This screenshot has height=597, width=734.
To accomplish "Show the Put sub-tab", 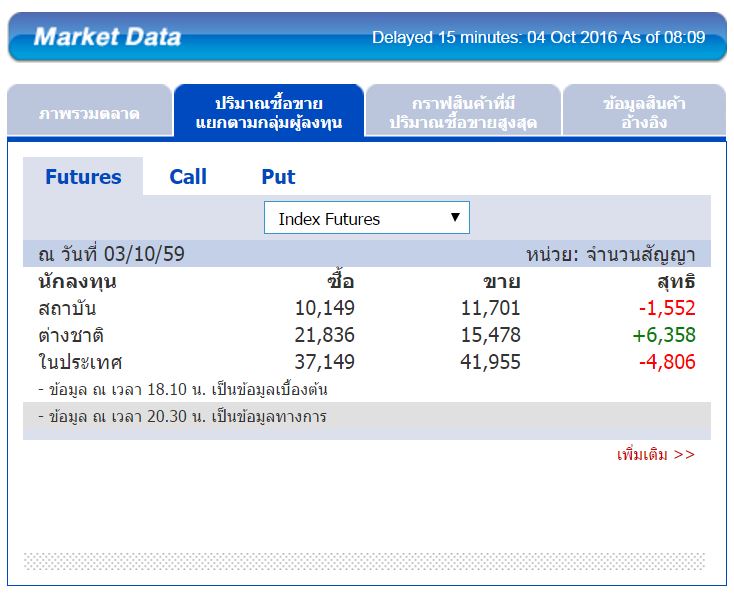I will tap(278, 177).
